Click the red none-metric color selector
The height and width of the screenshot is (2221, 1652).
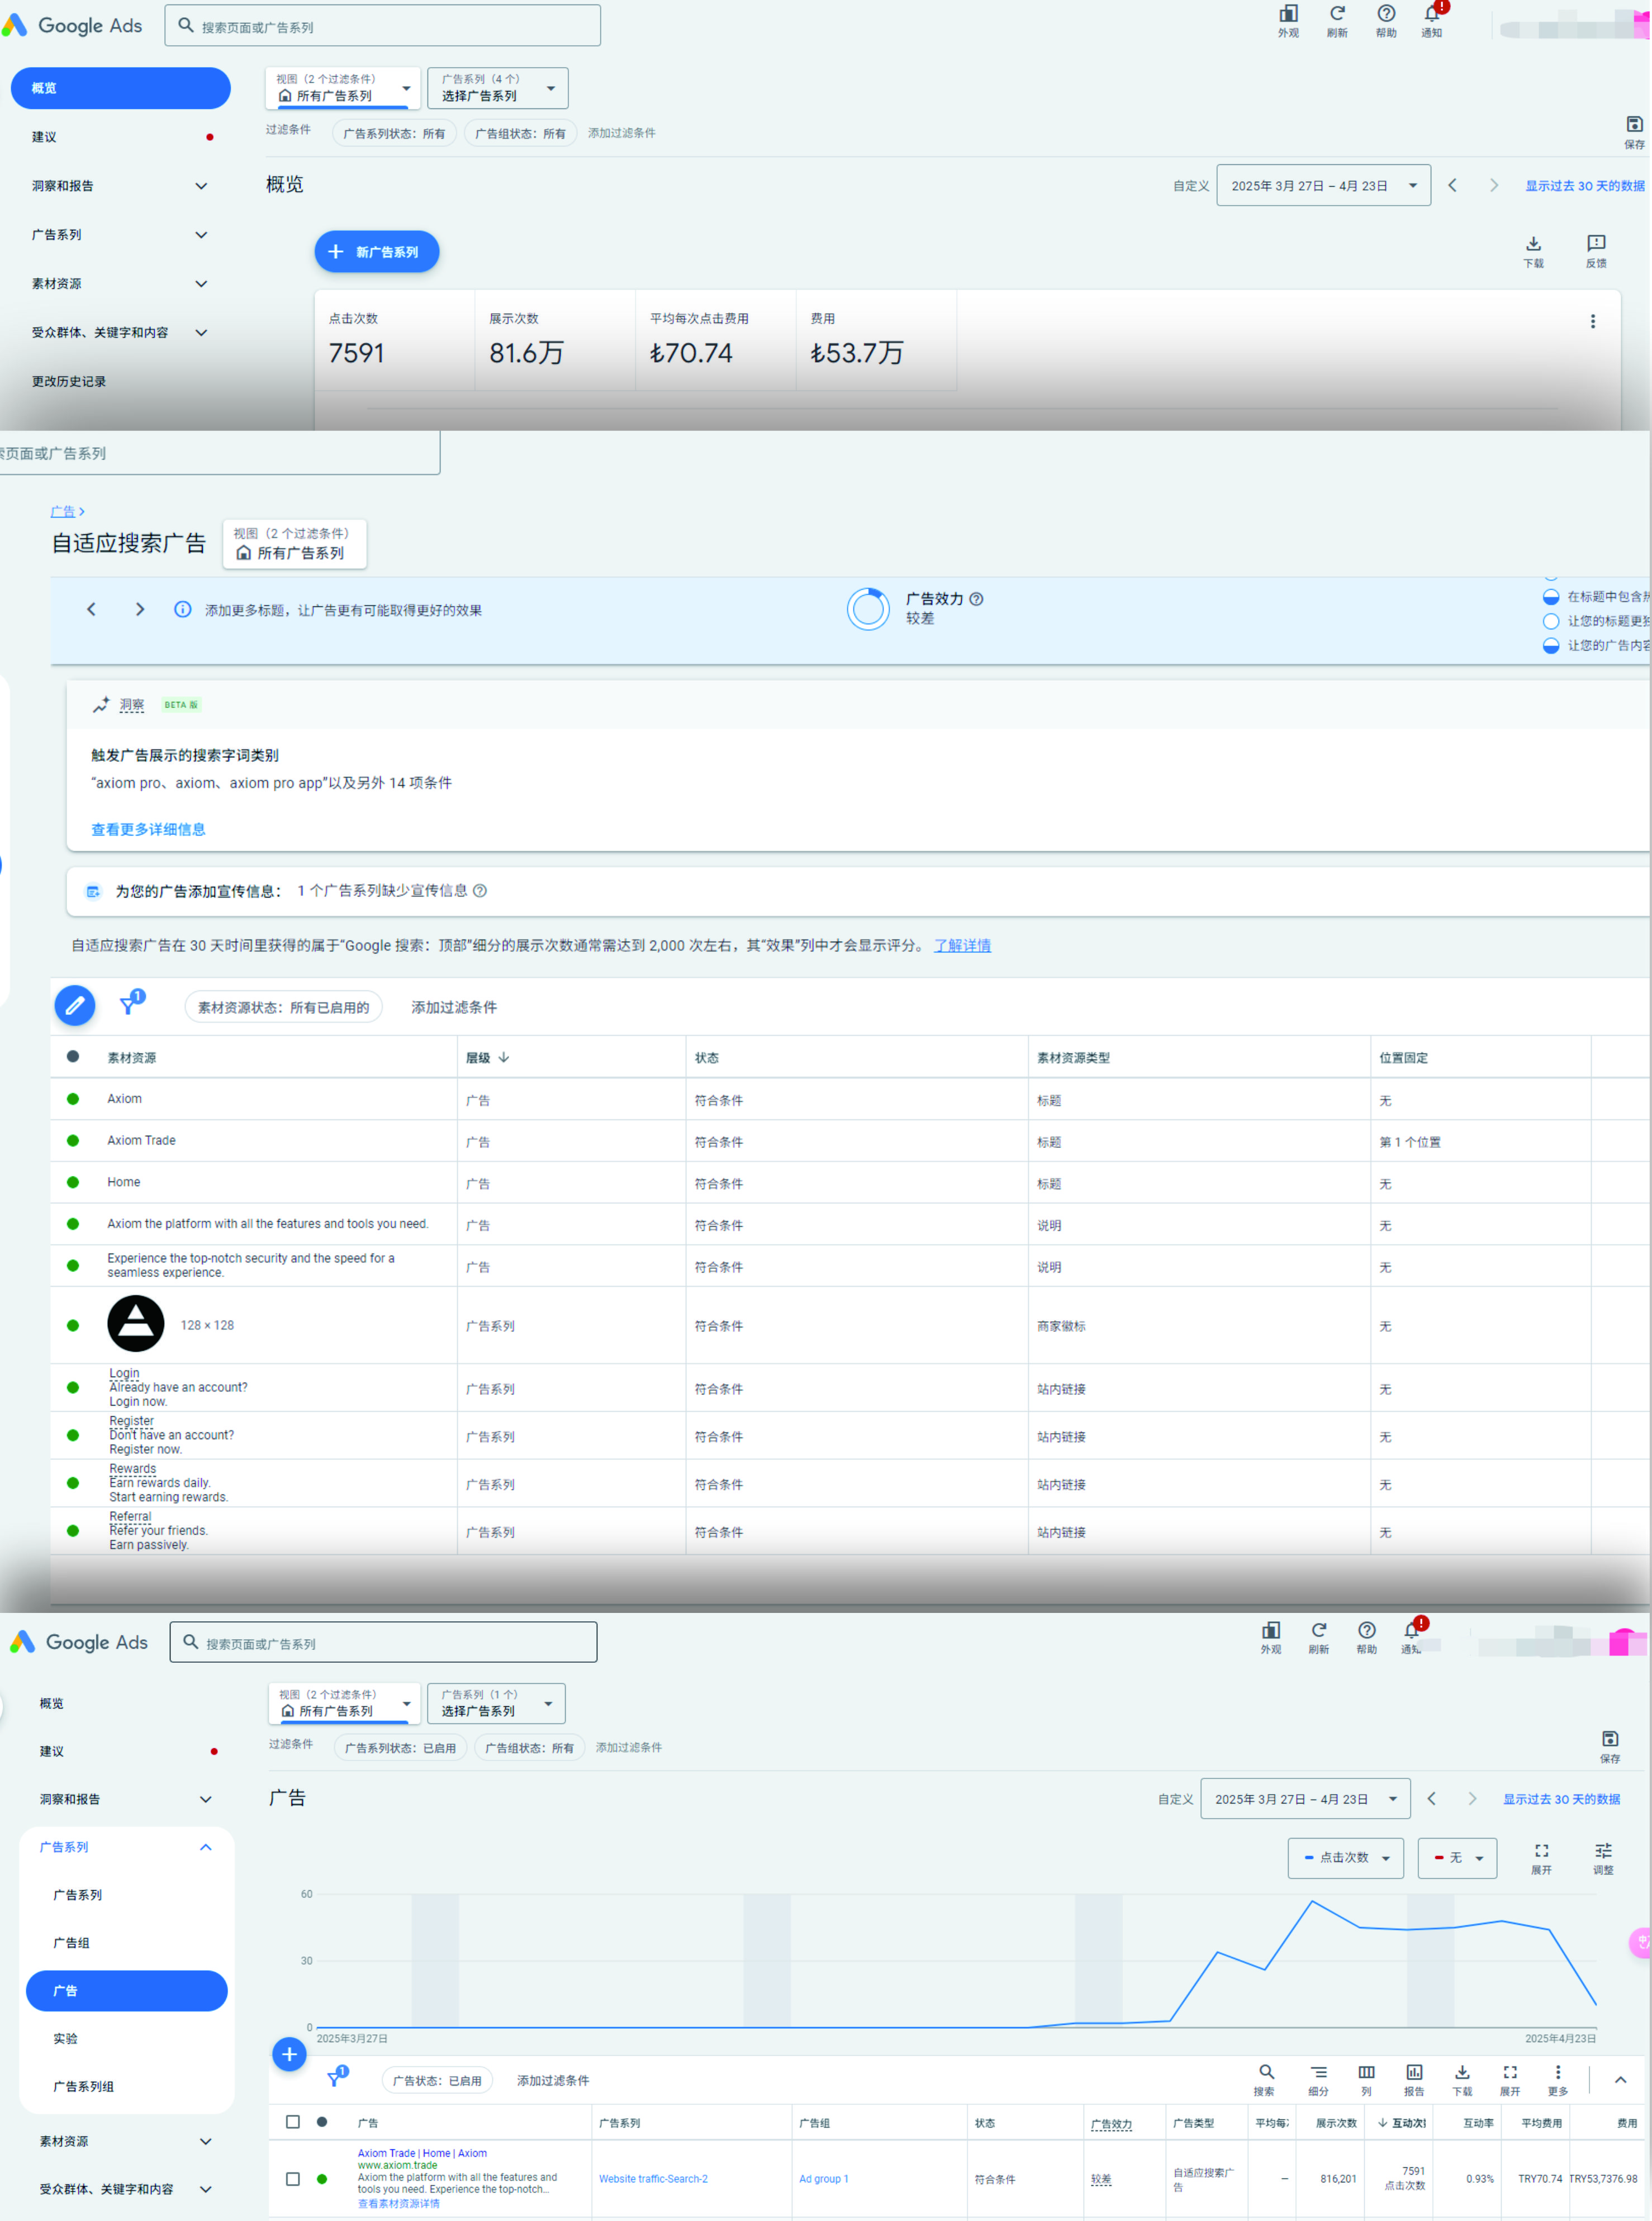[x=1456, y=1857]
